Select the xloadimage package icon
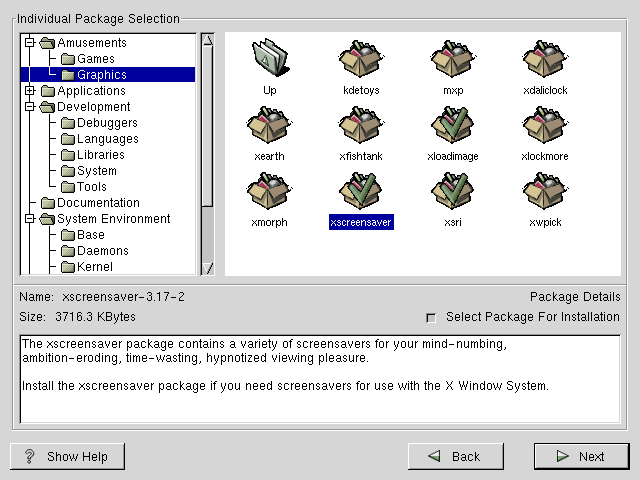Screen dimensions: 640x480 pyautogui.click(x=453, y=126)
